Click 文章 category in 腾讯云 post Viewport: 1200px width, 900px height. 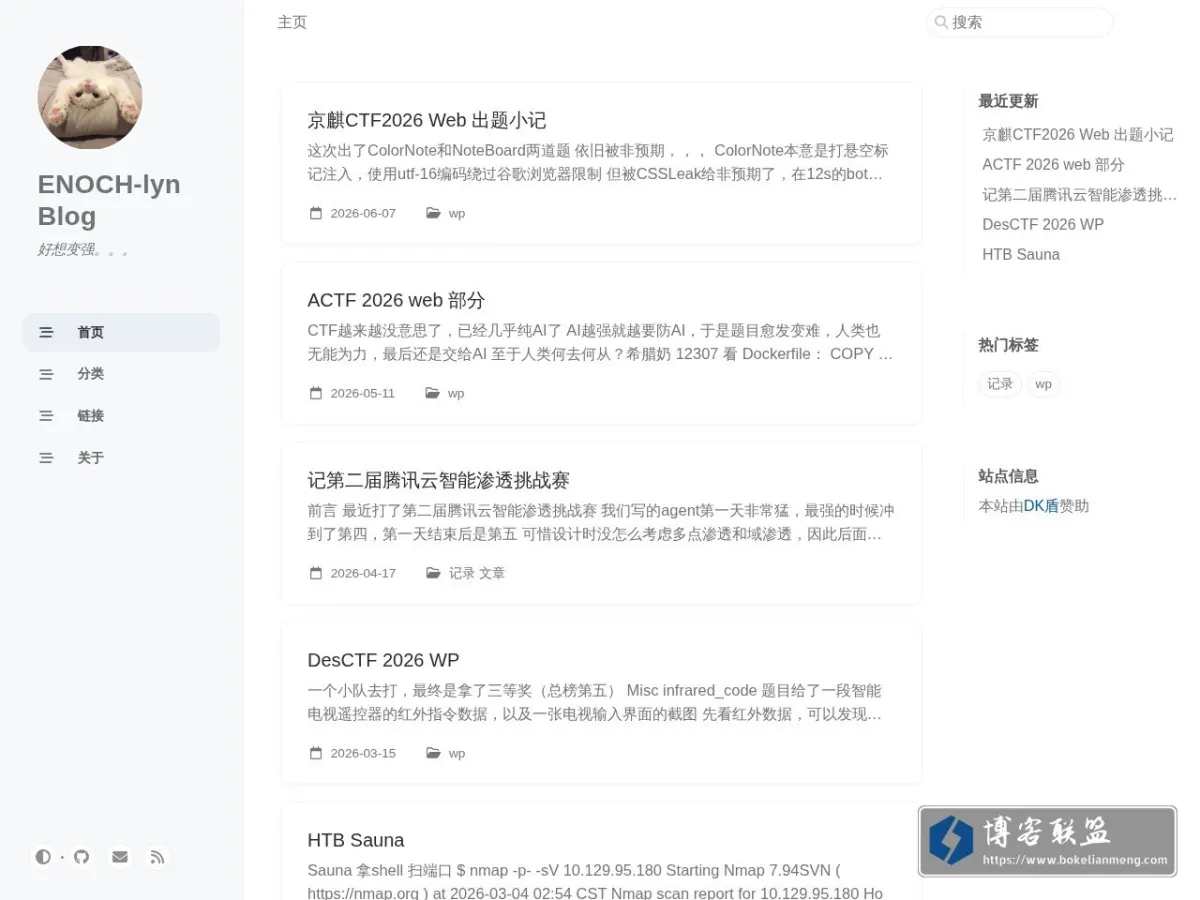click(492, 573)
